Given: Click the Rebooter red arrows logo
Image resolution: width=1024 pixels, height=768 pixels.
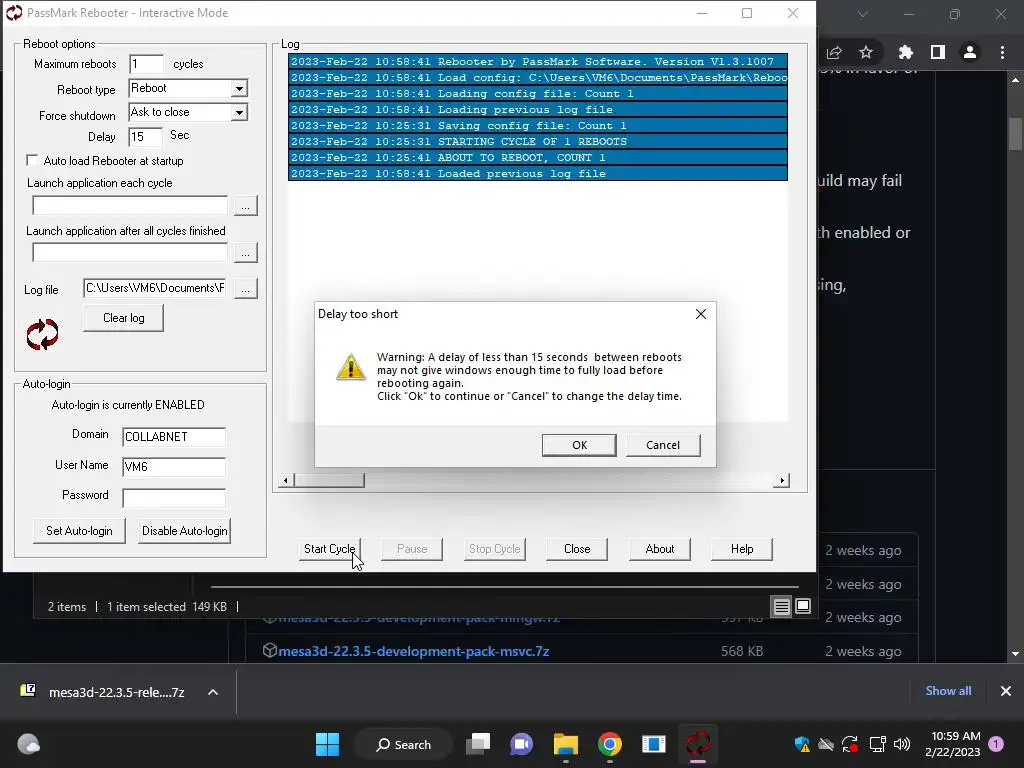Looking at the screenshot, I should click(42, 334).
